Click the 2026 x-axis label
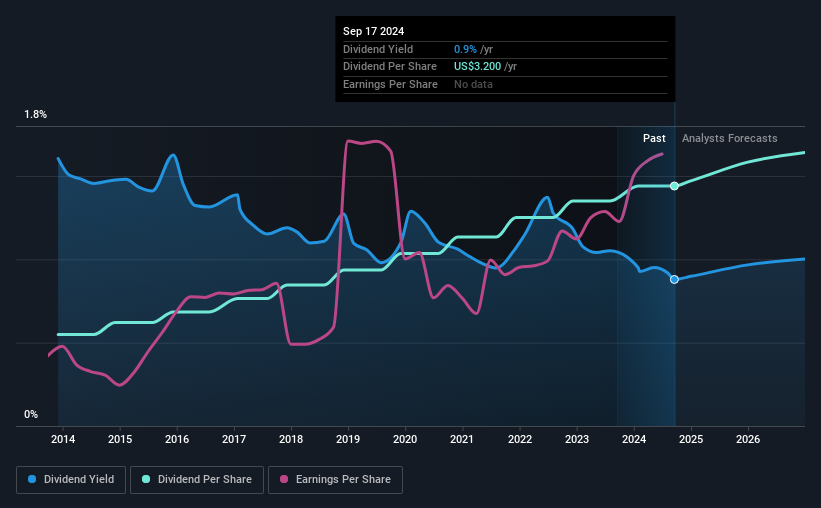This screenshot has width=821, height=508. pyautogui.click(x=748, y=439)
